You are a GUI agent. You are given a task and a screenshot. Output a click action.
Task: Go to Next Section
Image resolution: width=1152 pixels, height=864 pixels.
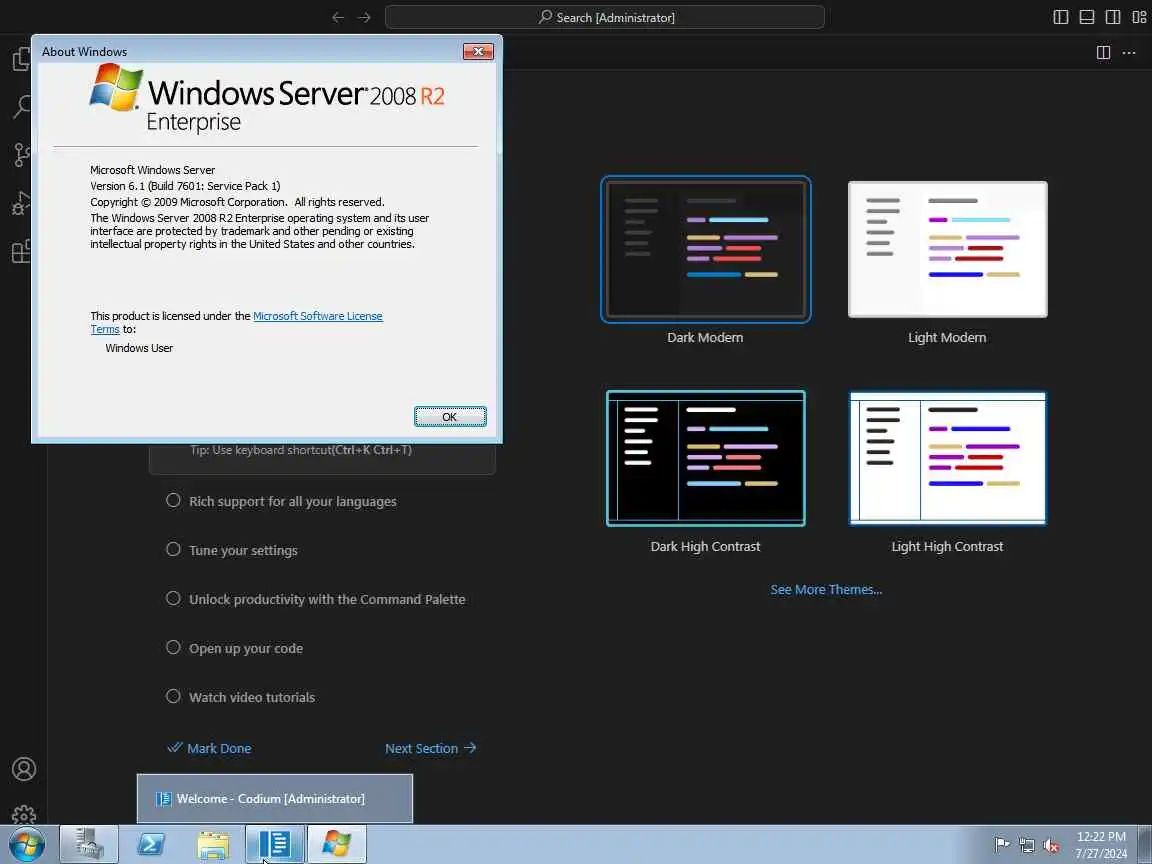(431, 749)
